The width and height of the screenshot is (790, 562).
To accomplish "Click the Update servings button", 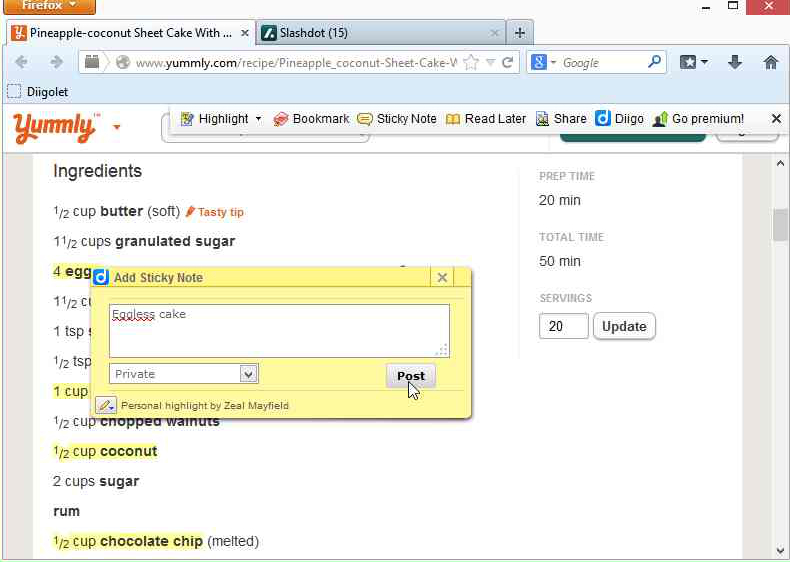I will (624, 326).
